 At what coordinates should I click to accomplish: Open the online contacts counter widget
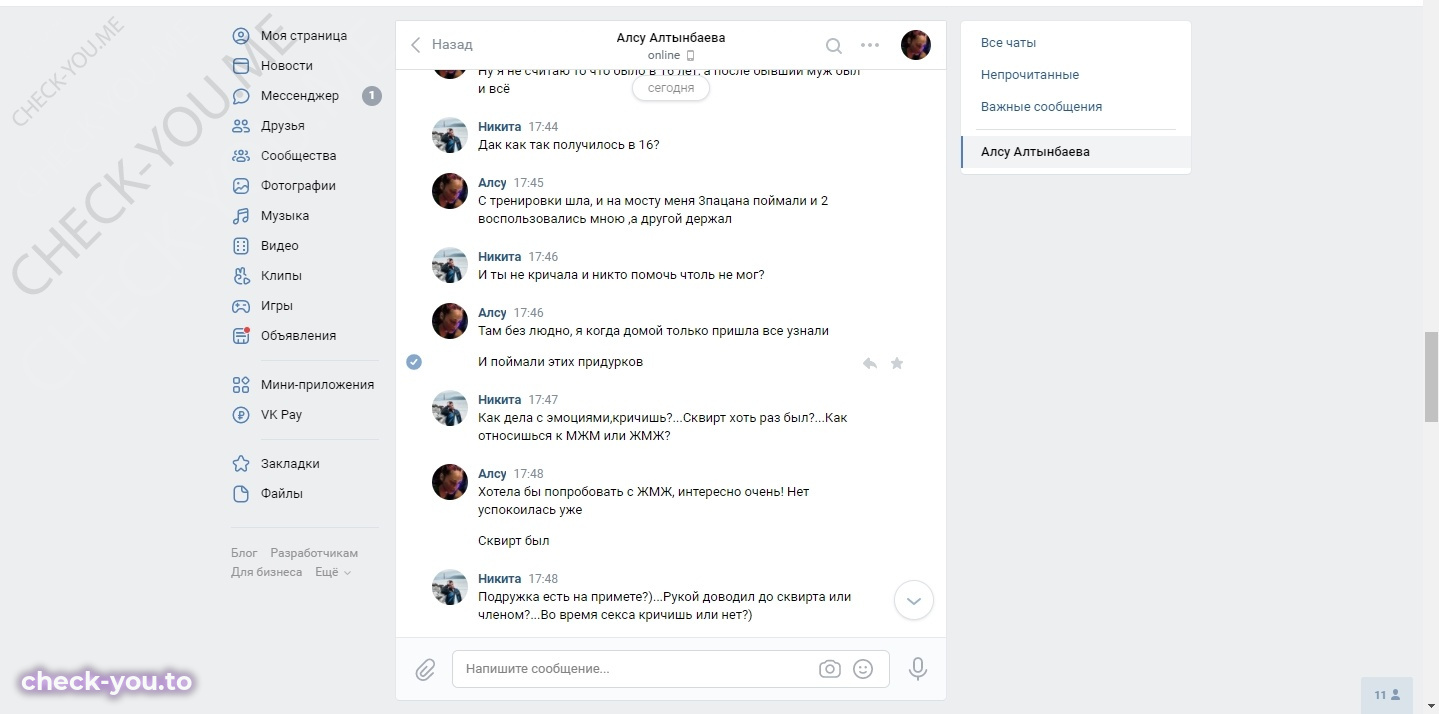(x=1387, y=695)
